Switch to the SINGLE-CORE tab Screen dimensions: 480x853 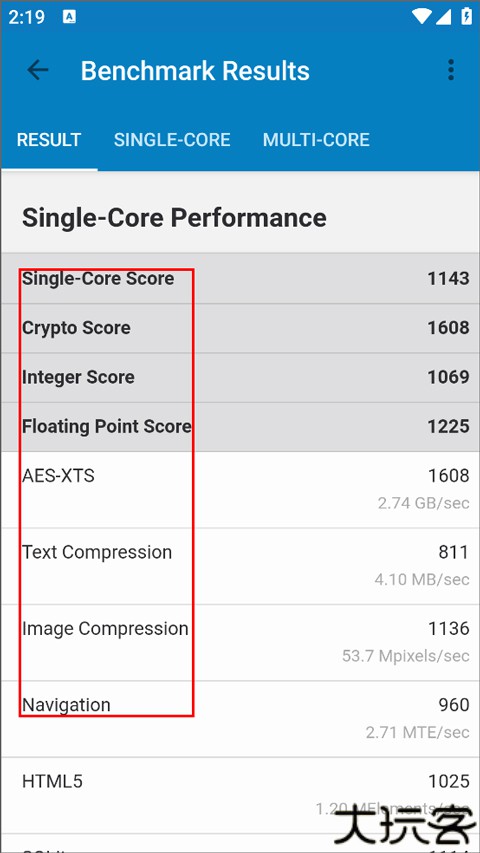[172, 140]
